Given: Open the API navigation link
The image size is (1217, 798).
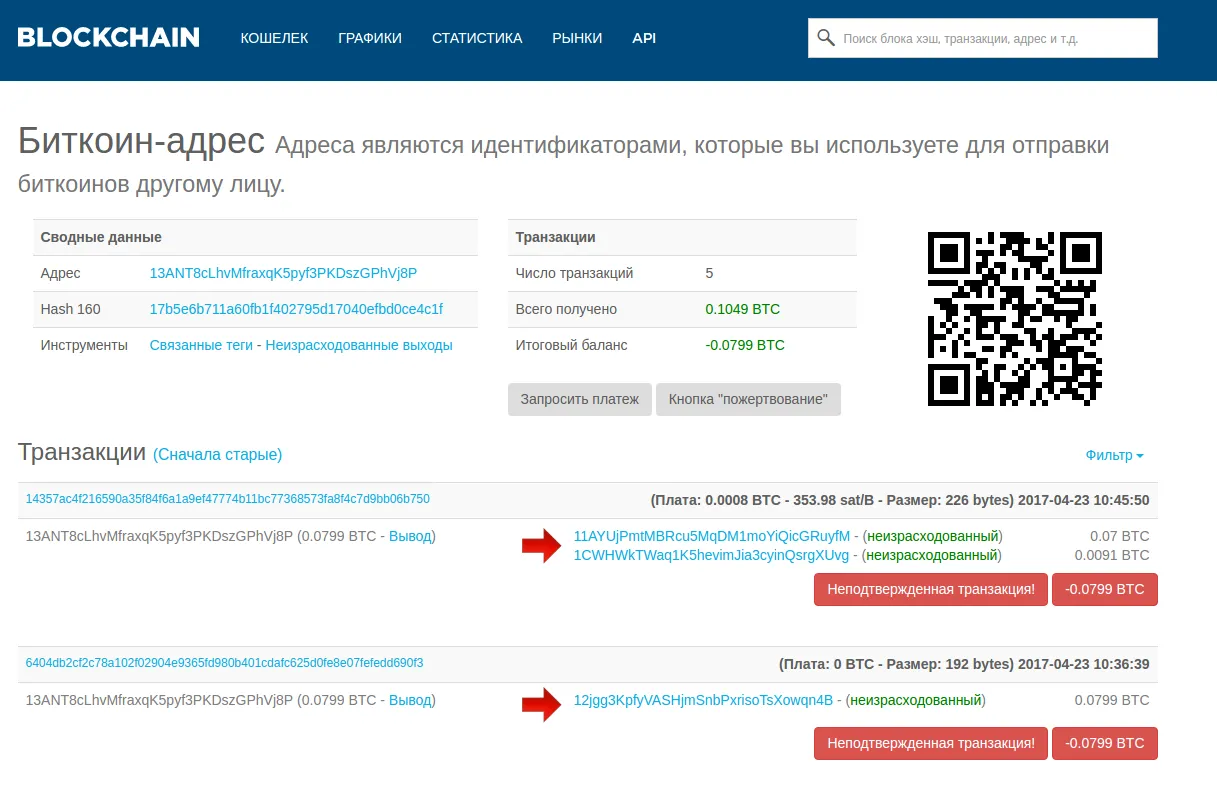Looking at the screenshot, I should (x=644, y=38).
